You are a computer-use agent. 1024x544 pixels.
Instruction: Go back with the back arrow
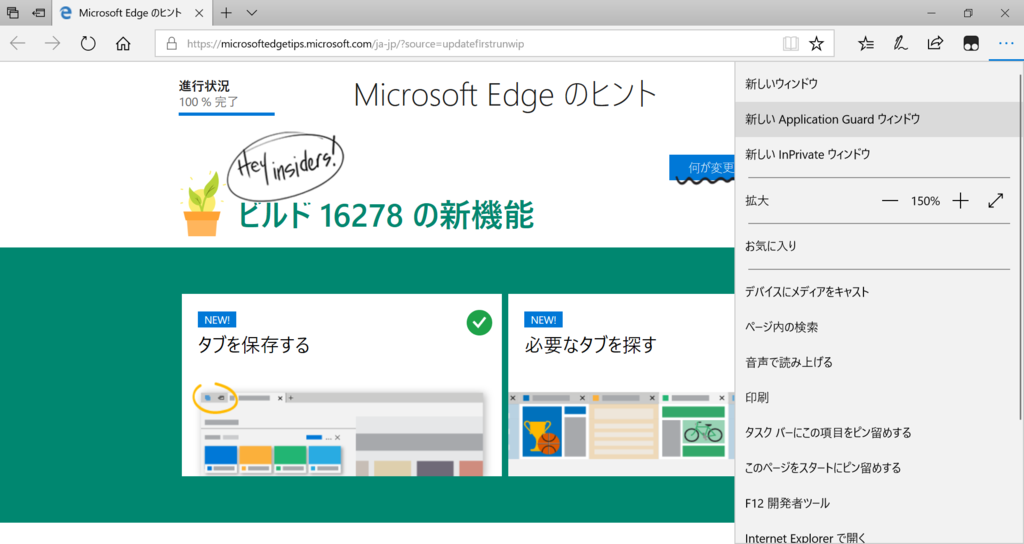click(18, 44)
